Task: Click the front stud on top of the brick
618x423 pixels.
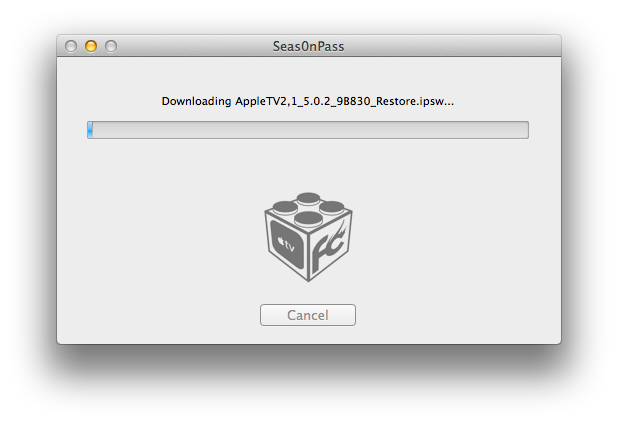Action: [310, 217]
